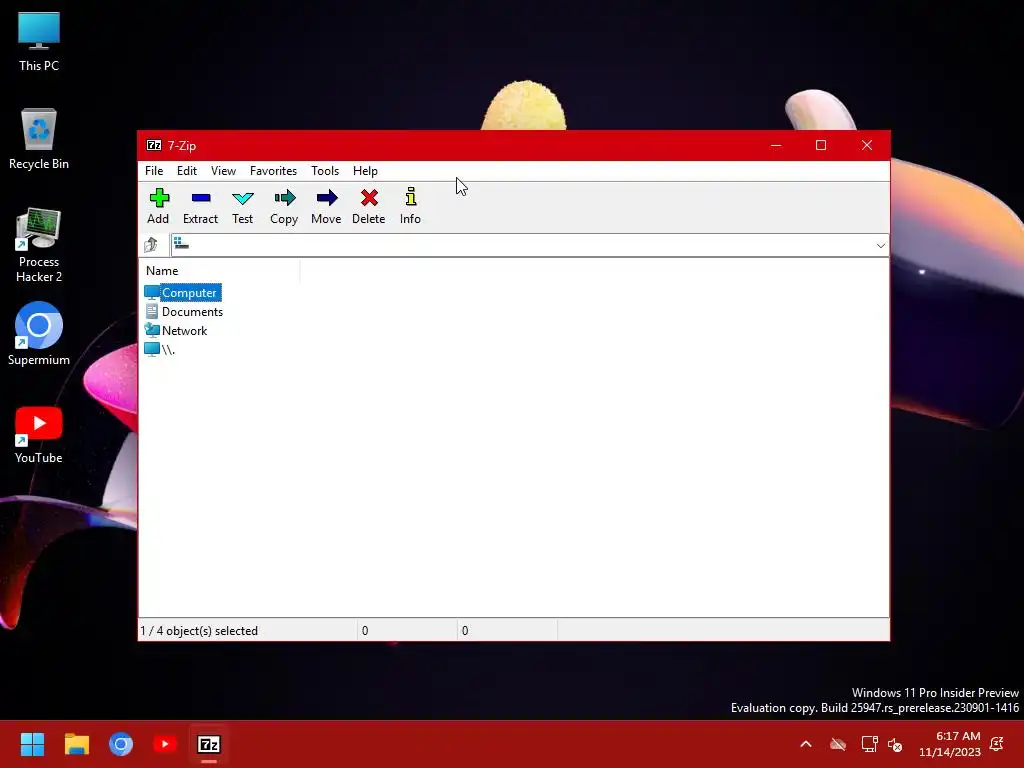Open the taskbar clock and date
Viewport: 1024px width, 768px height.
click(x=950, y=744)
